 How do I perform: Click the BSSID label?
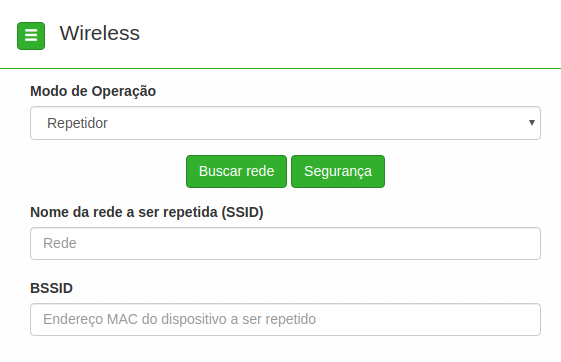(x=52, y=288)
